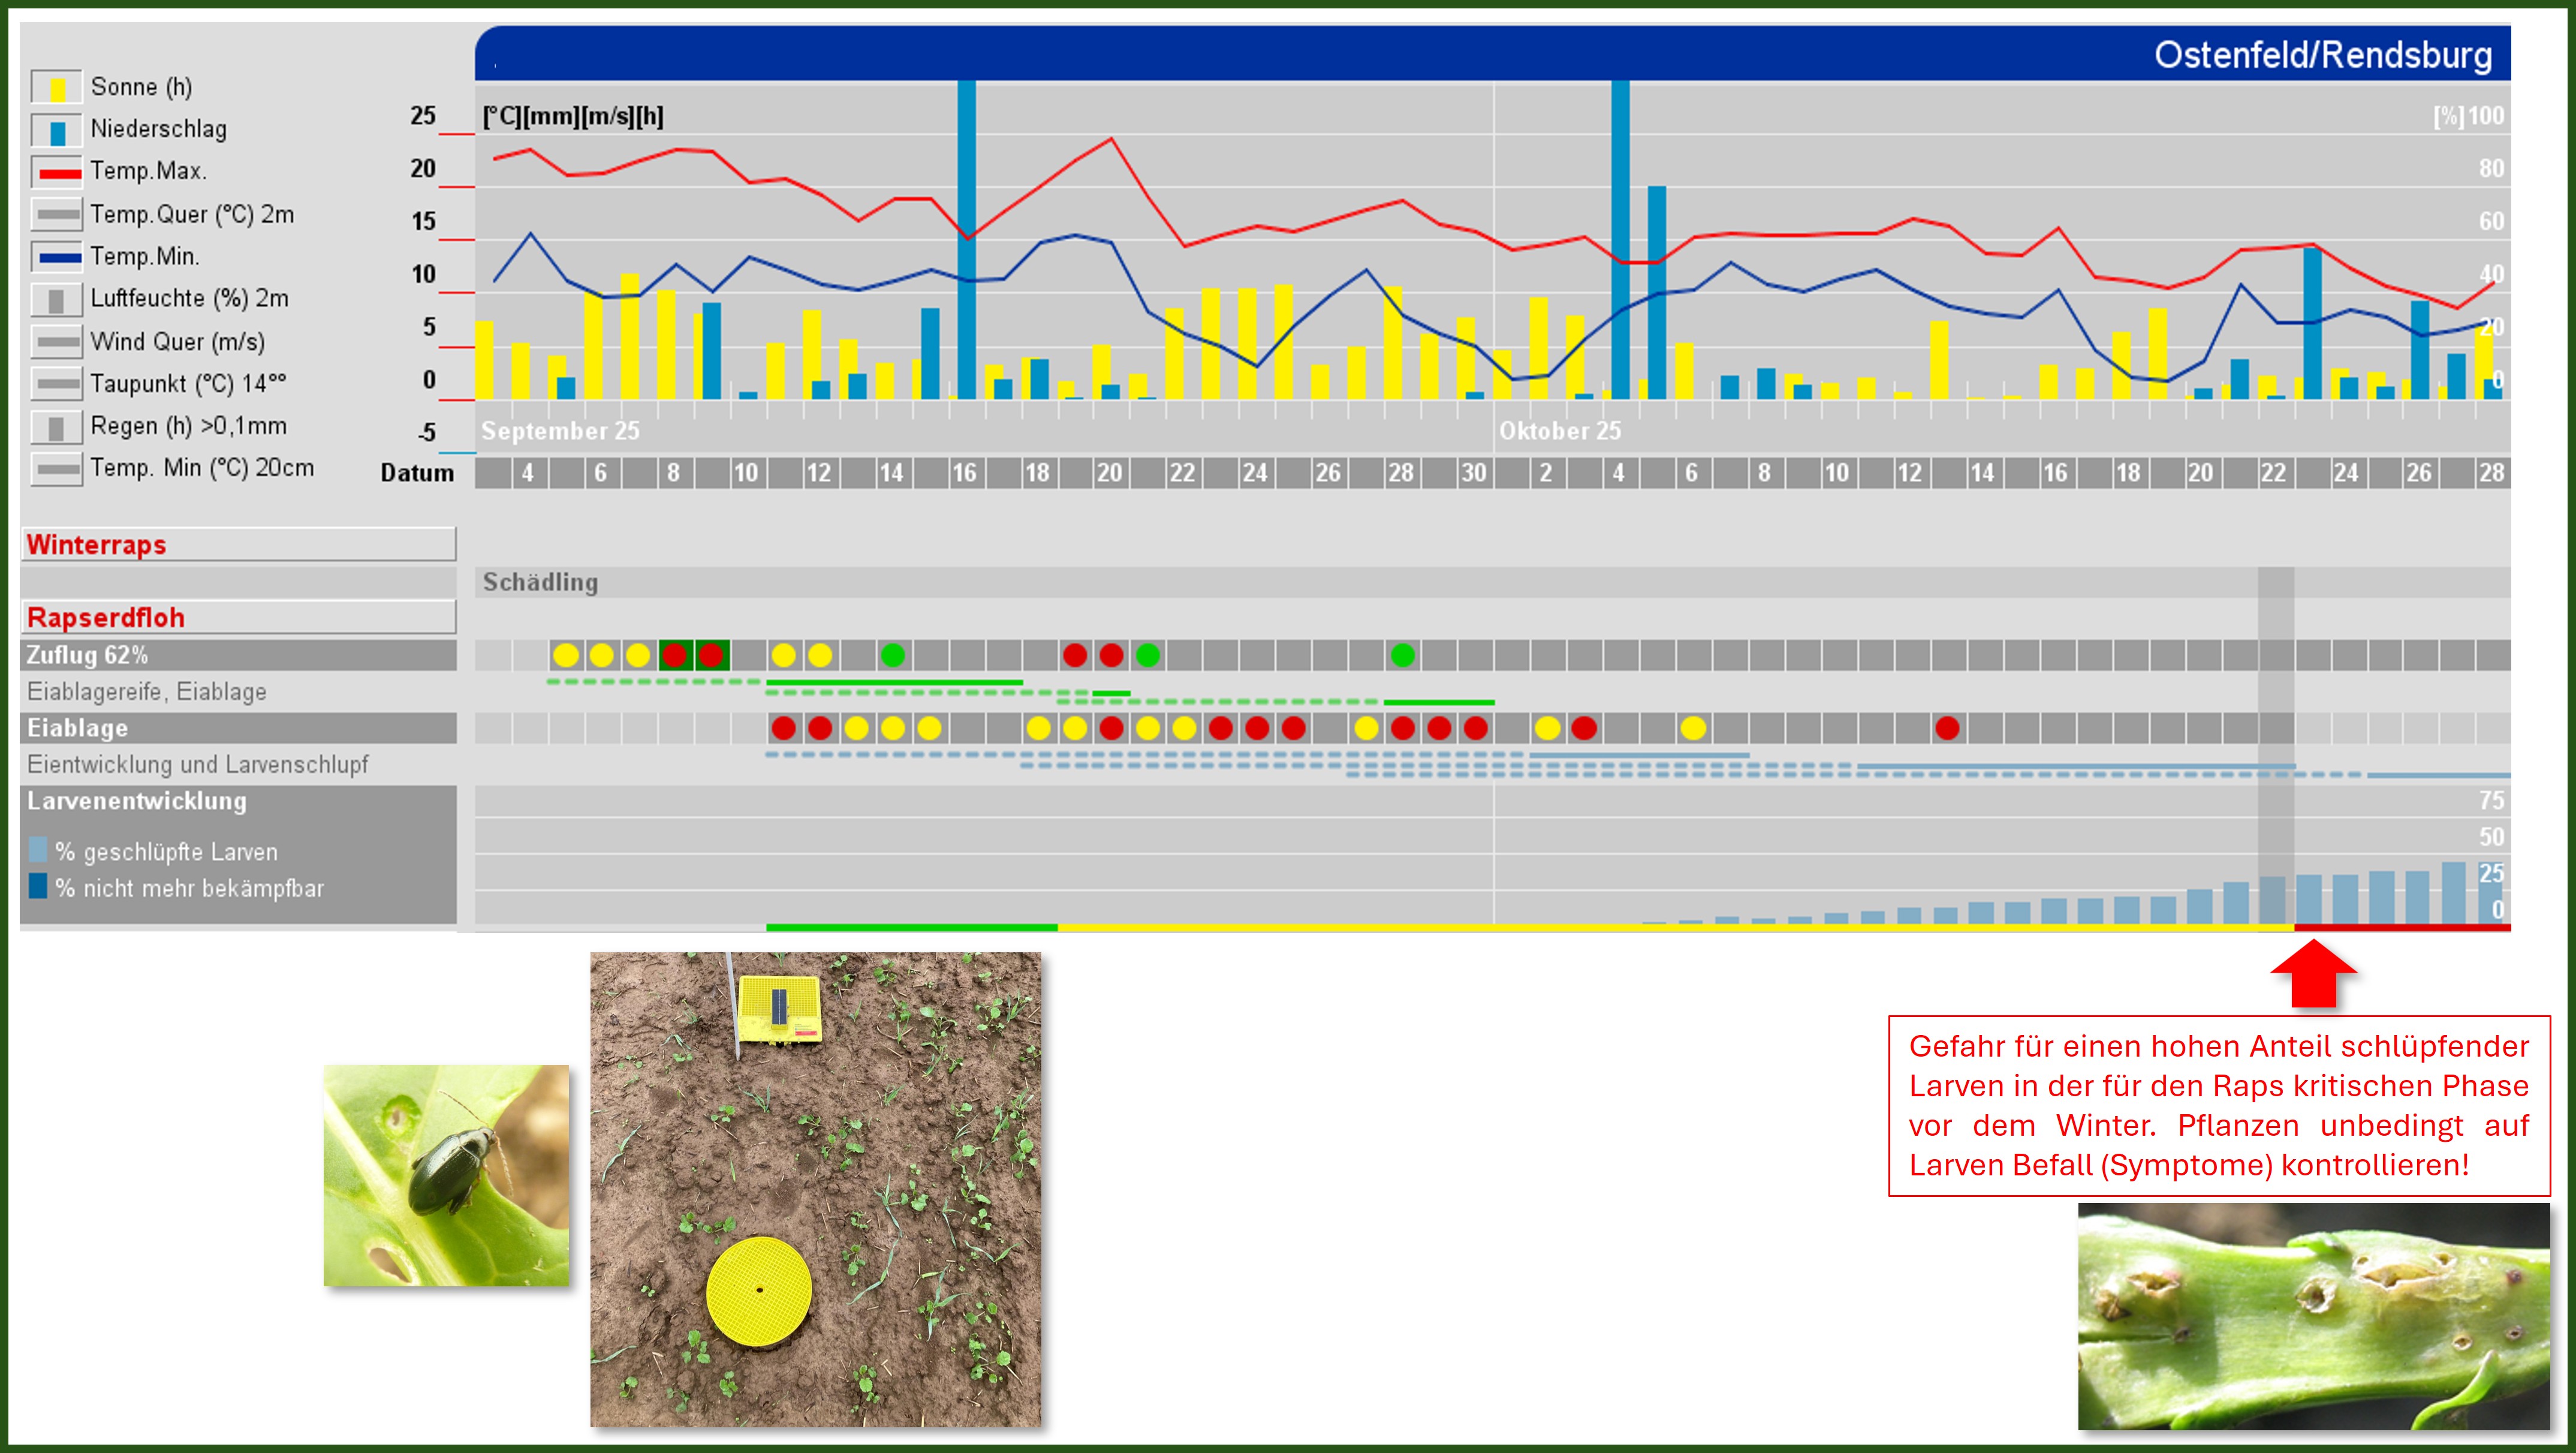Click Temp. Min 20cm legend icon

pyautogui.click(x=56, y=469)
